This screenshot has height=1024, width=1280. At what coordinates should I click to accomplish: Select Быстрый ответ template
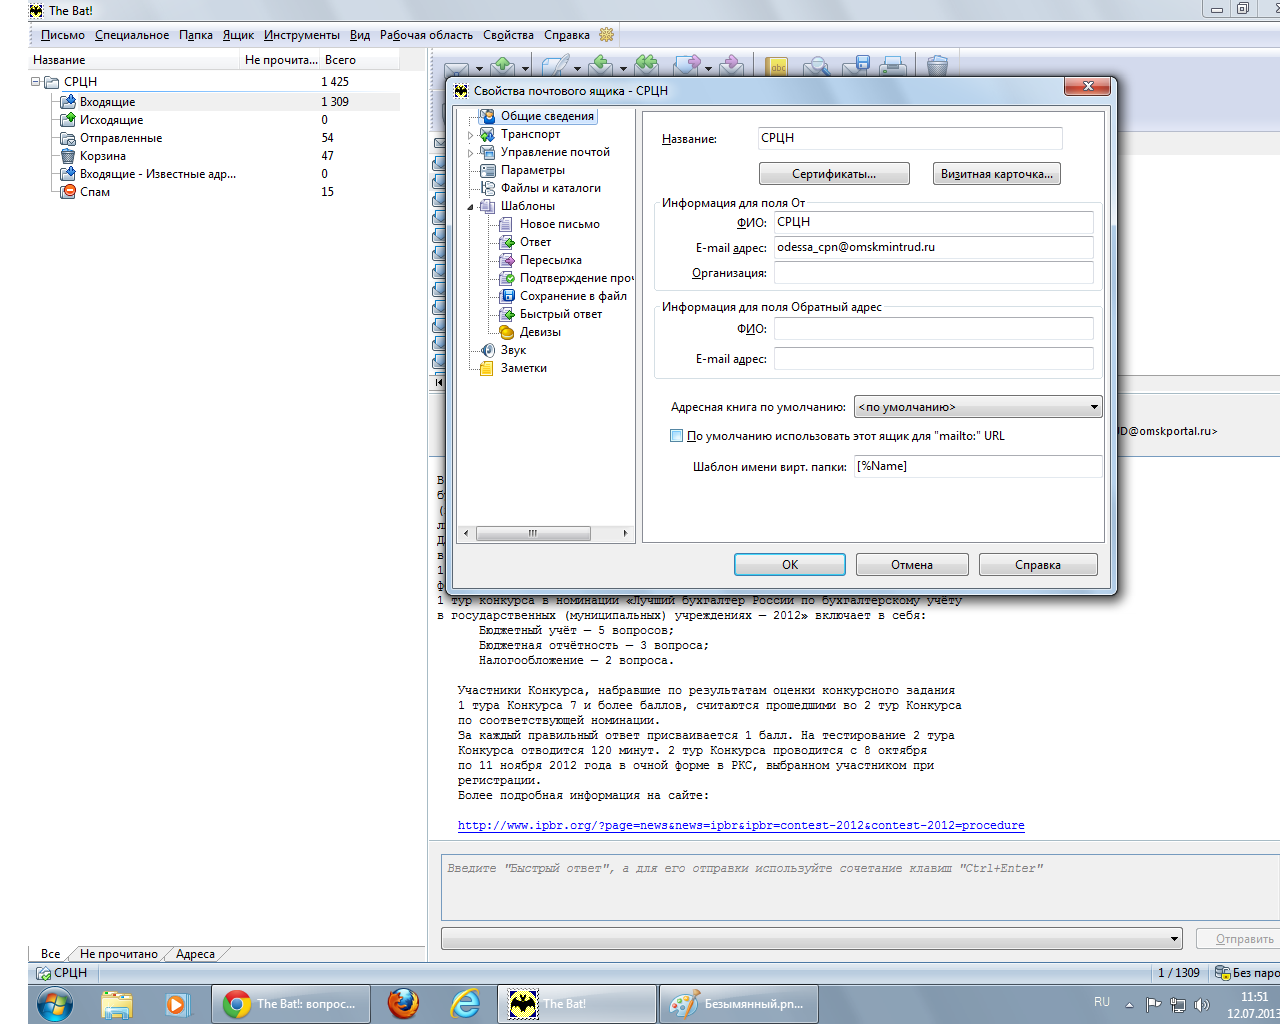pyautogui.click(x=560, y=314)
